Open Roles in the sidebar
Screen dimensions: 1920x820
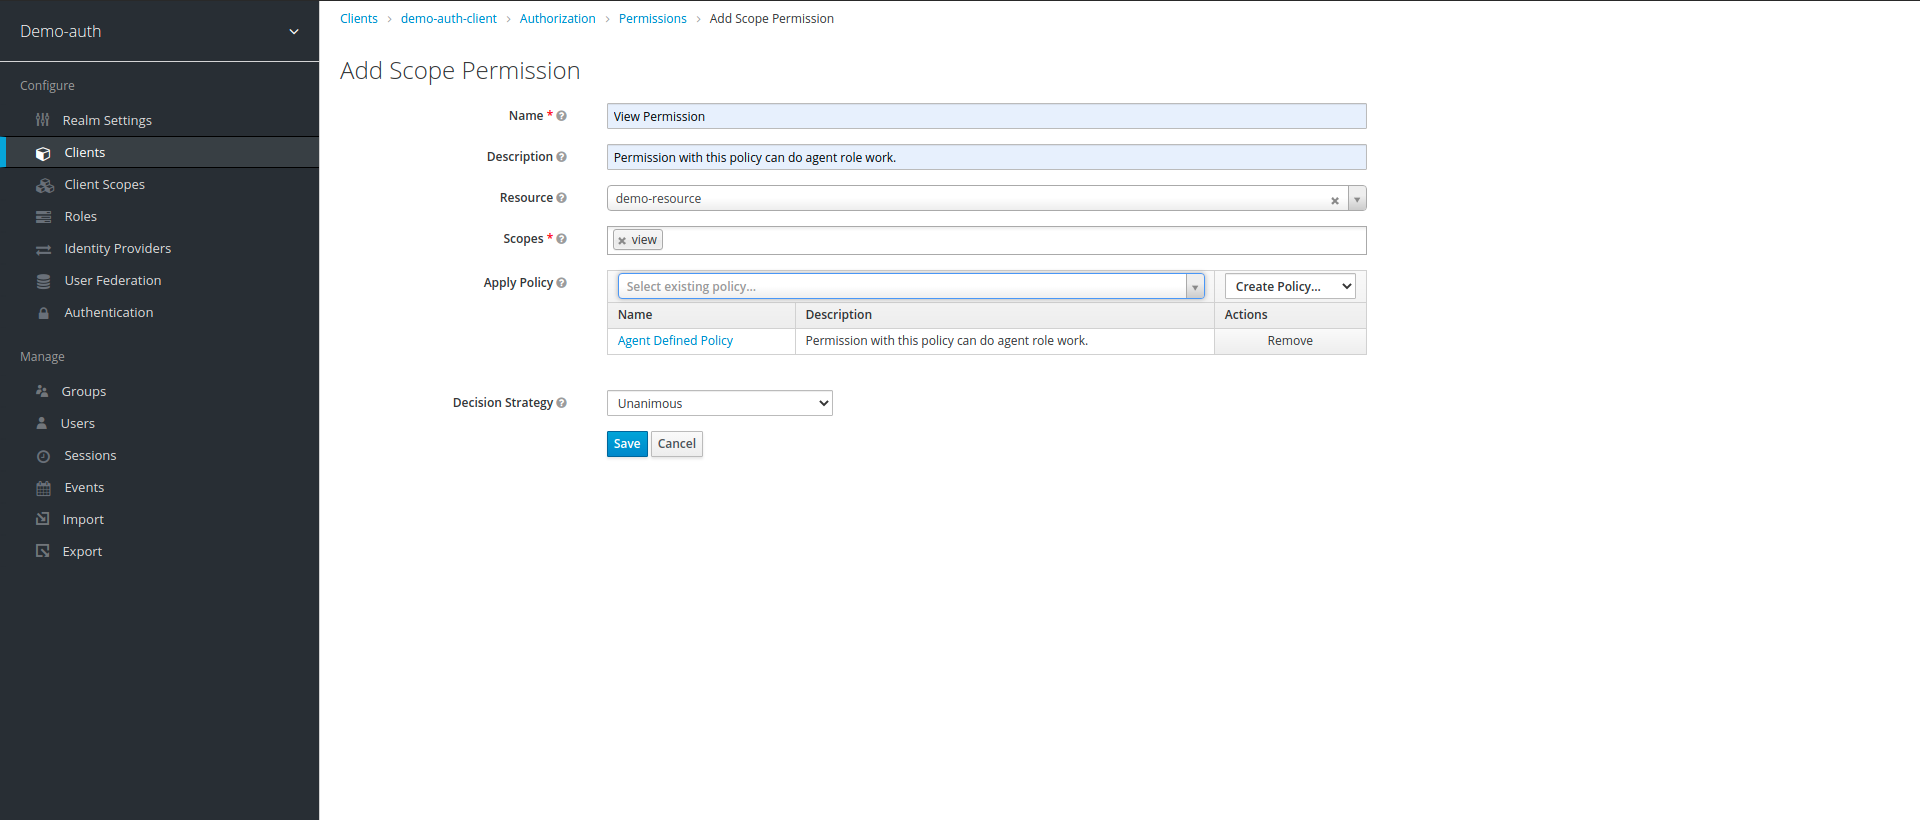[x=80, y=217]
